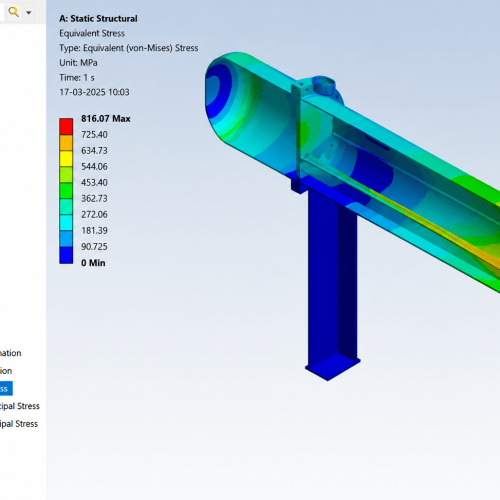Click the "Type: Equivalent (von-Mises) Stress" line

pyautogui.click(x=129, y=48)
